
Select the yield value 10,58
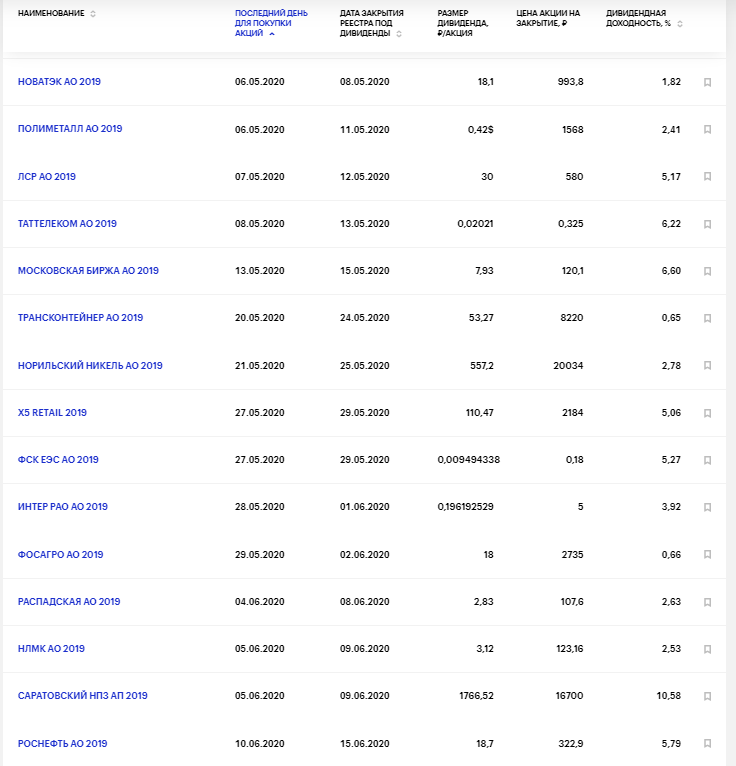click(669, 695)
